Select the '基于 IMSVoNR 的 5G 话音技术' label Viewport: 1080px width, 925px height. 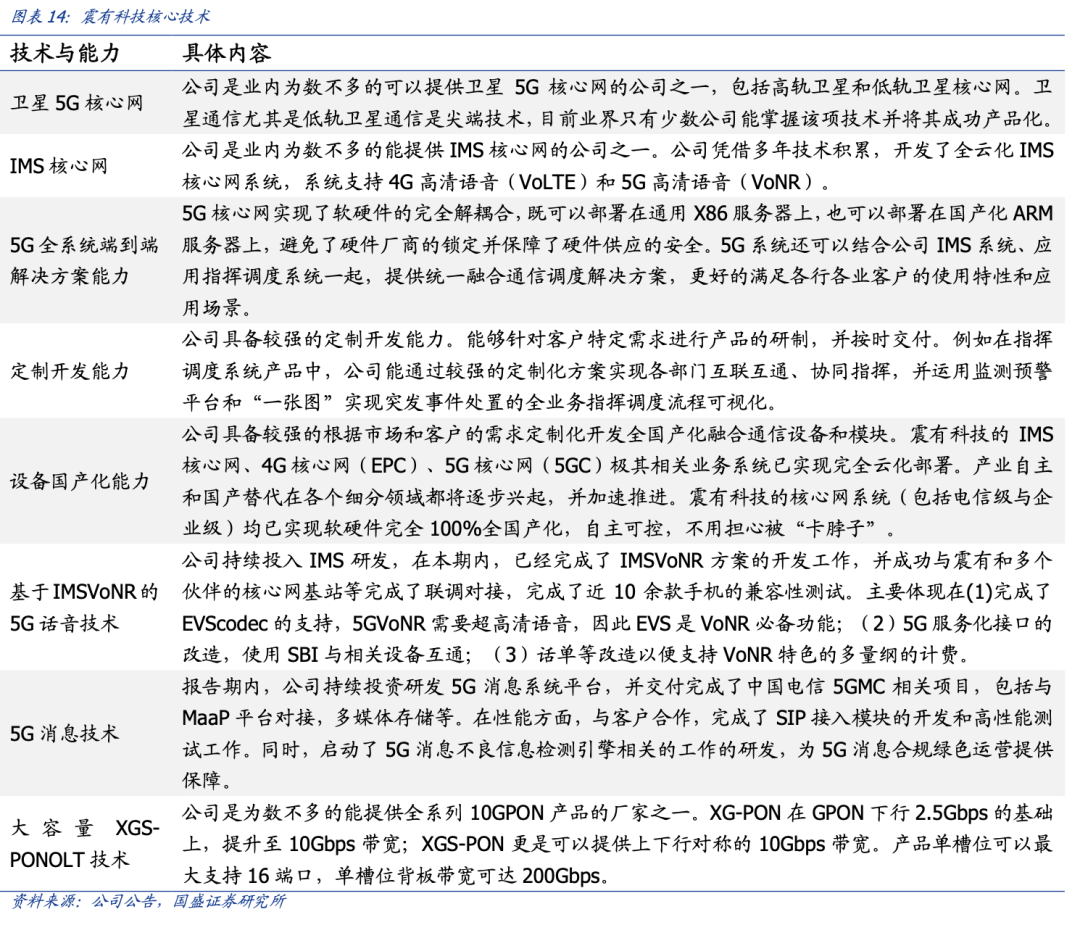(84, 607)
